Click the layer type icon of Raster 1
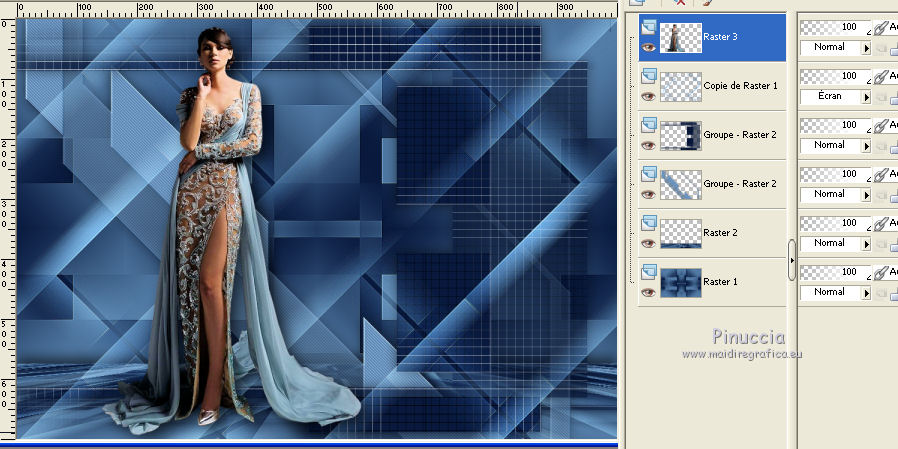 649,271
